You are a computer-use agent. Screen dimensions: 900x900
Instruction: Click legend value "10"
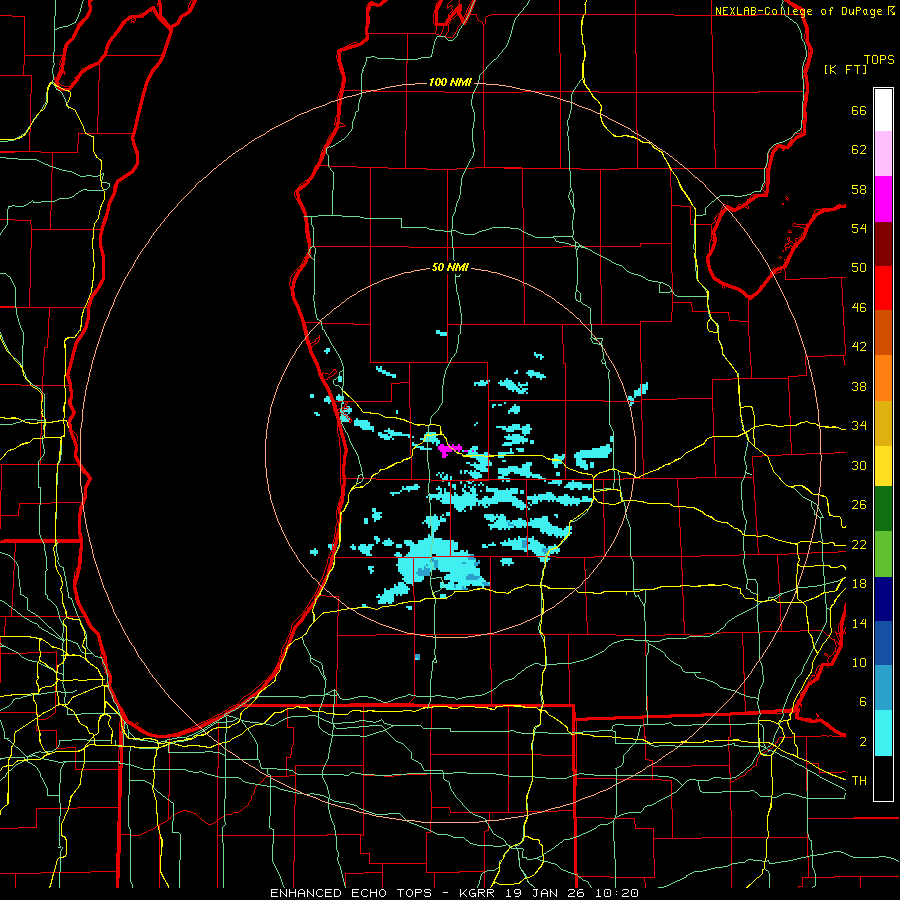[x=859, y=662]
